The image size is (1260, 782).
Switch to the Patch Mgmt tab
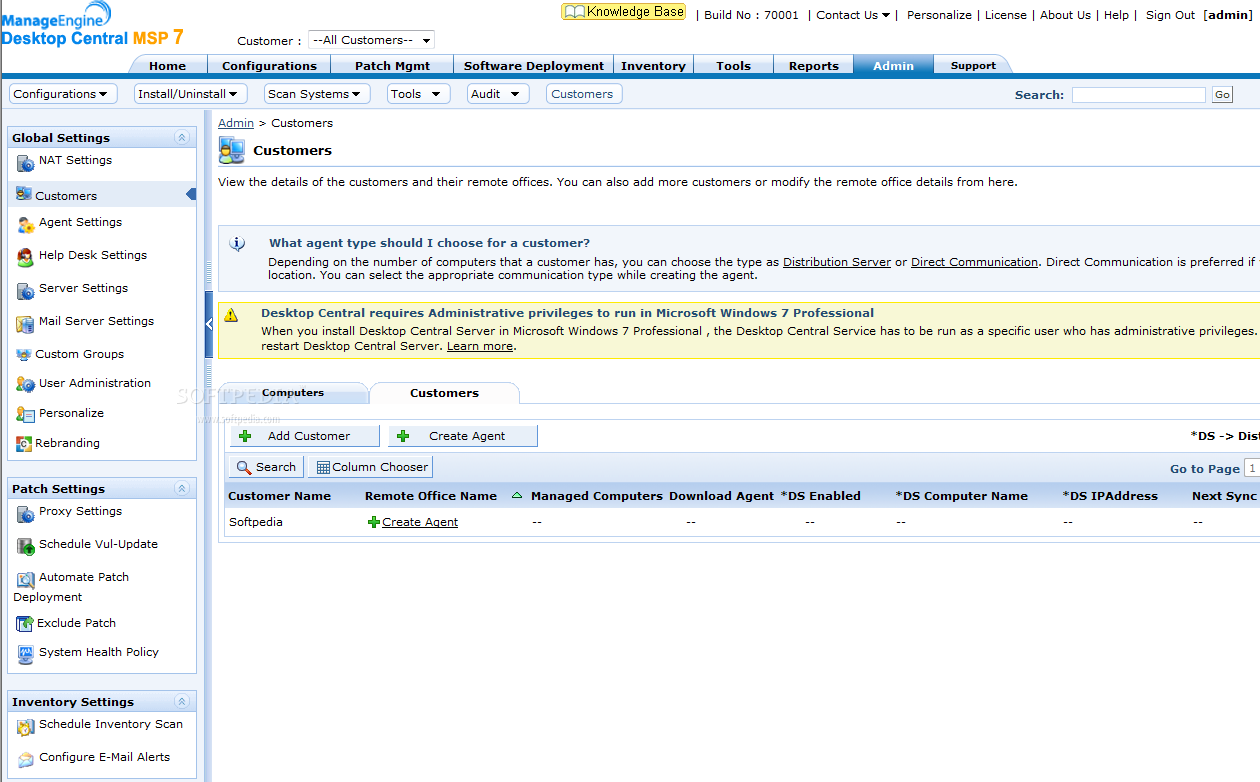(392, 65)
